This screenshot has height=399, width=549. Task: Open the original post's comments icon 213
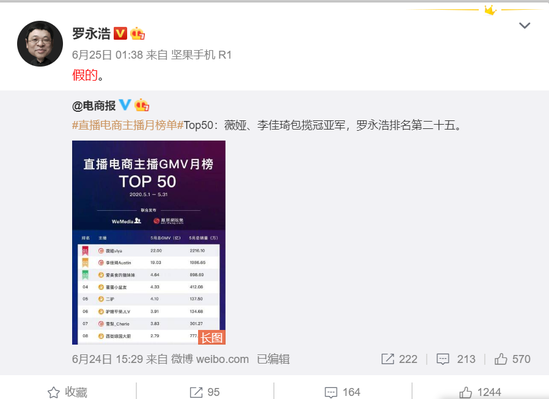[x=456, y=359]
